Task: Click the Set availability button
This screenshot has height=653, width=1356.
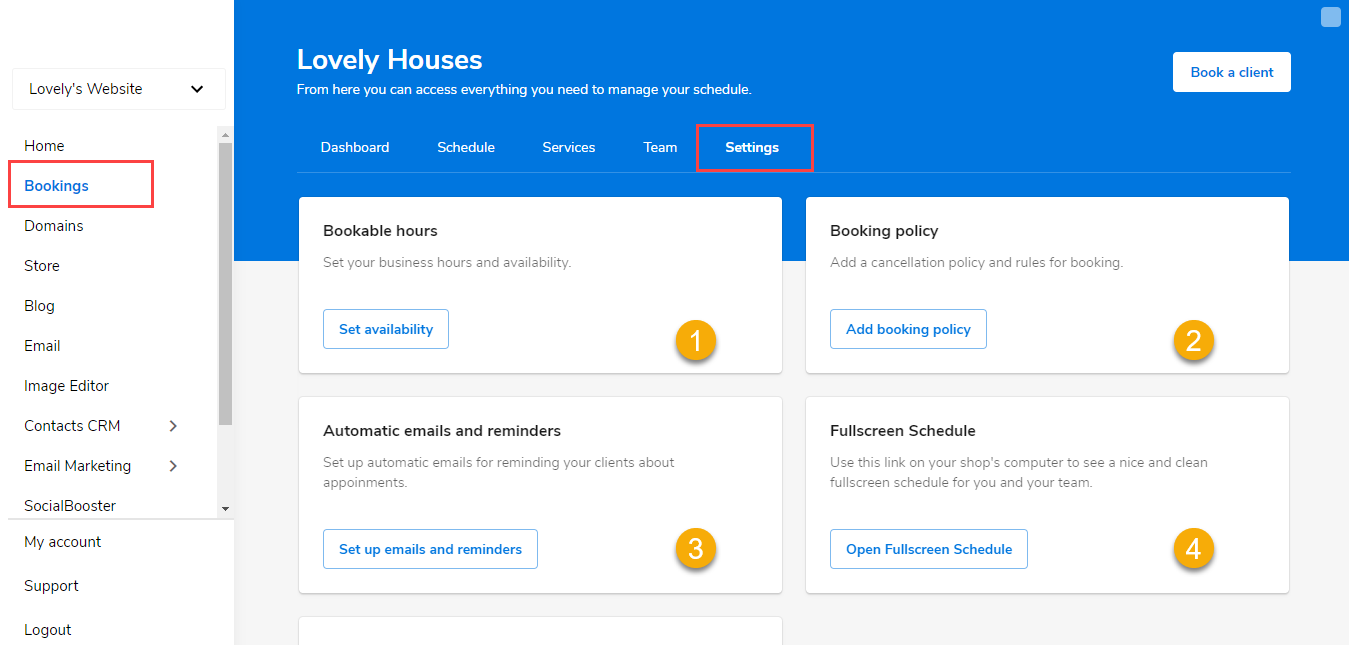Action: tap(386, 329)
